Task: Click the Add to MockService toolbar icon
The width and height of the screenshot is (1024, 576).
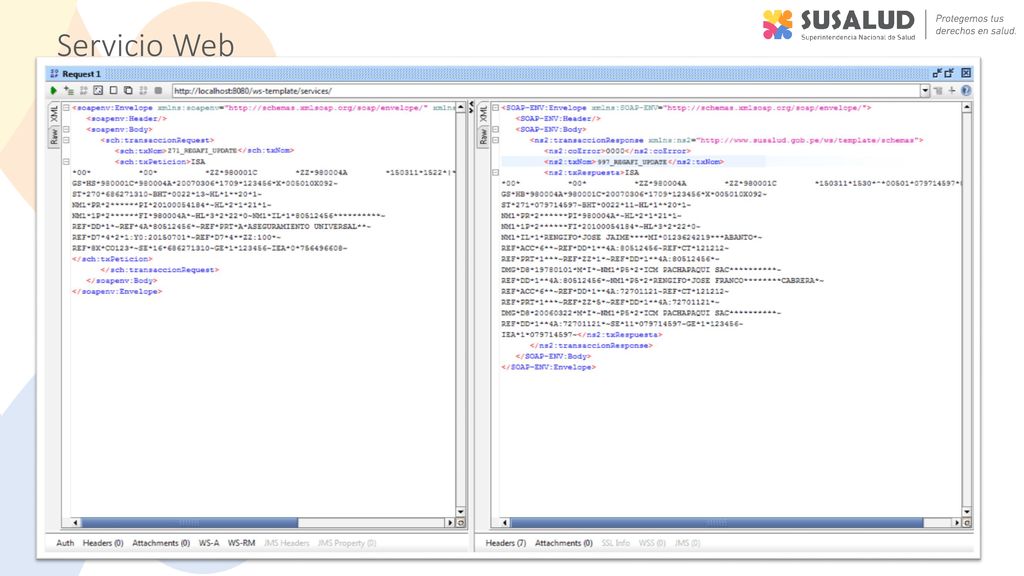Action: coord(84,91)
